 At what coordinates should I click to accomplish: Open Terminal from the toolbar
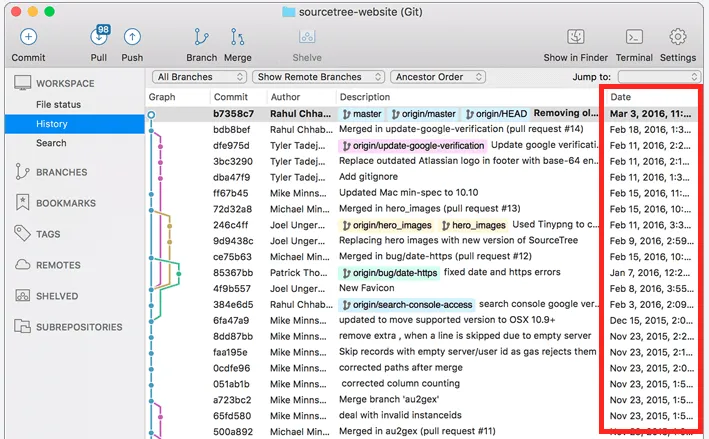(x=634, y=38)
